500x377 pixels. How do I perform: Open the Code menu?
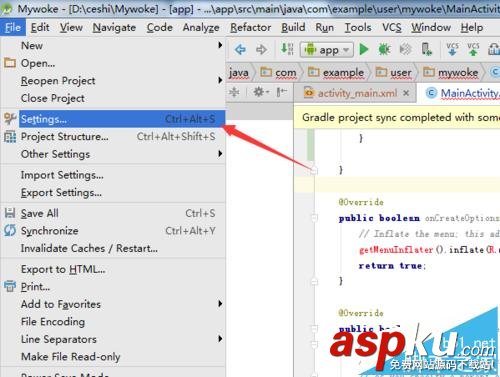tap(159, 27)
